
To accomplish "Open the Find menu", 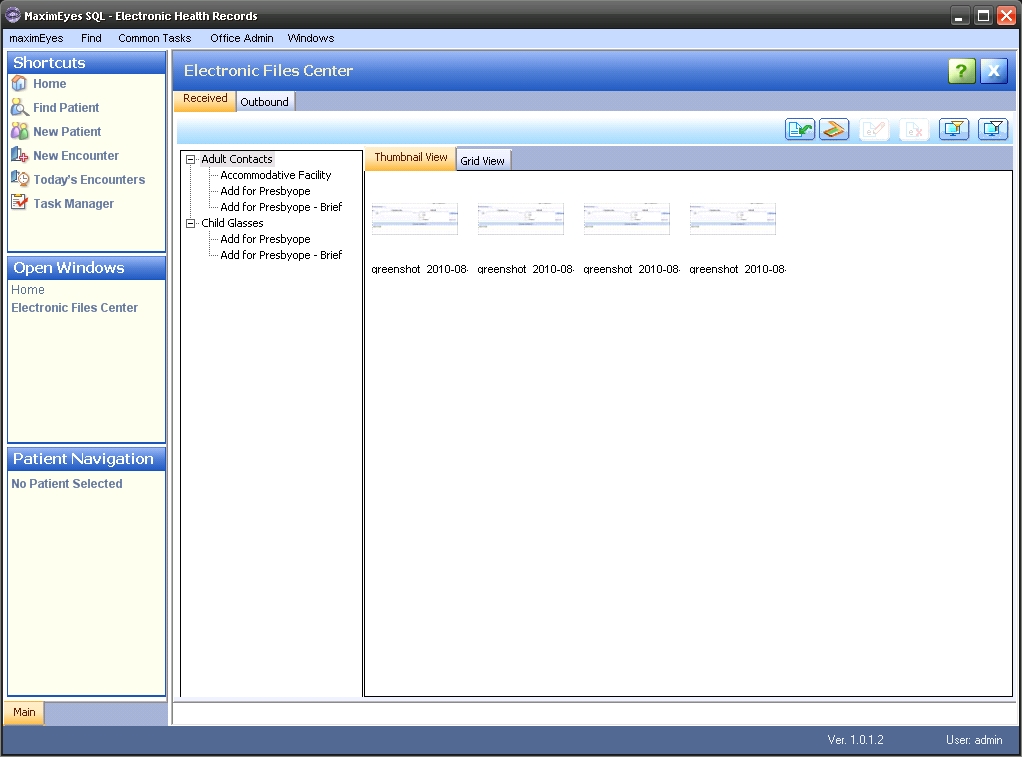I will click(91, 38).
